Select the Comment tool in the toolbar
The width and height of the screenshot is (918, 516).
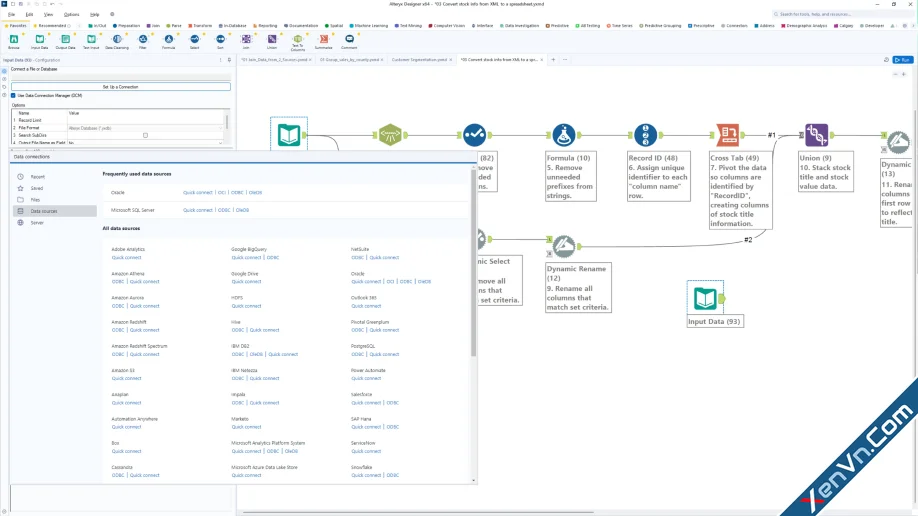click(349, 41)
